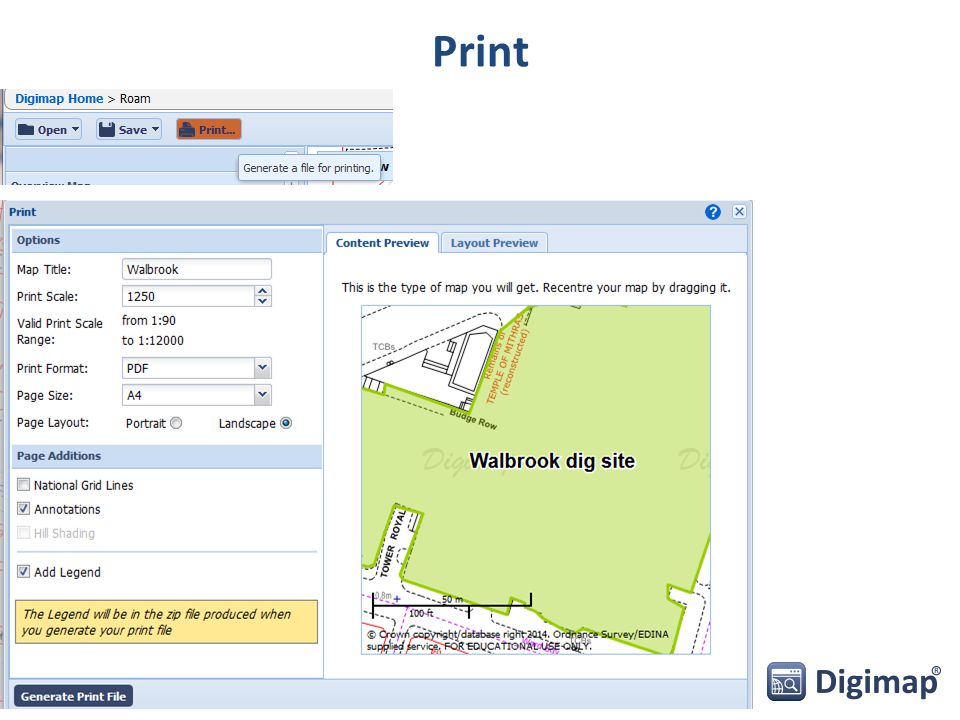This screenshot has height=720, width=960.
Task: Click into the Map Title field
Action: 197,269
